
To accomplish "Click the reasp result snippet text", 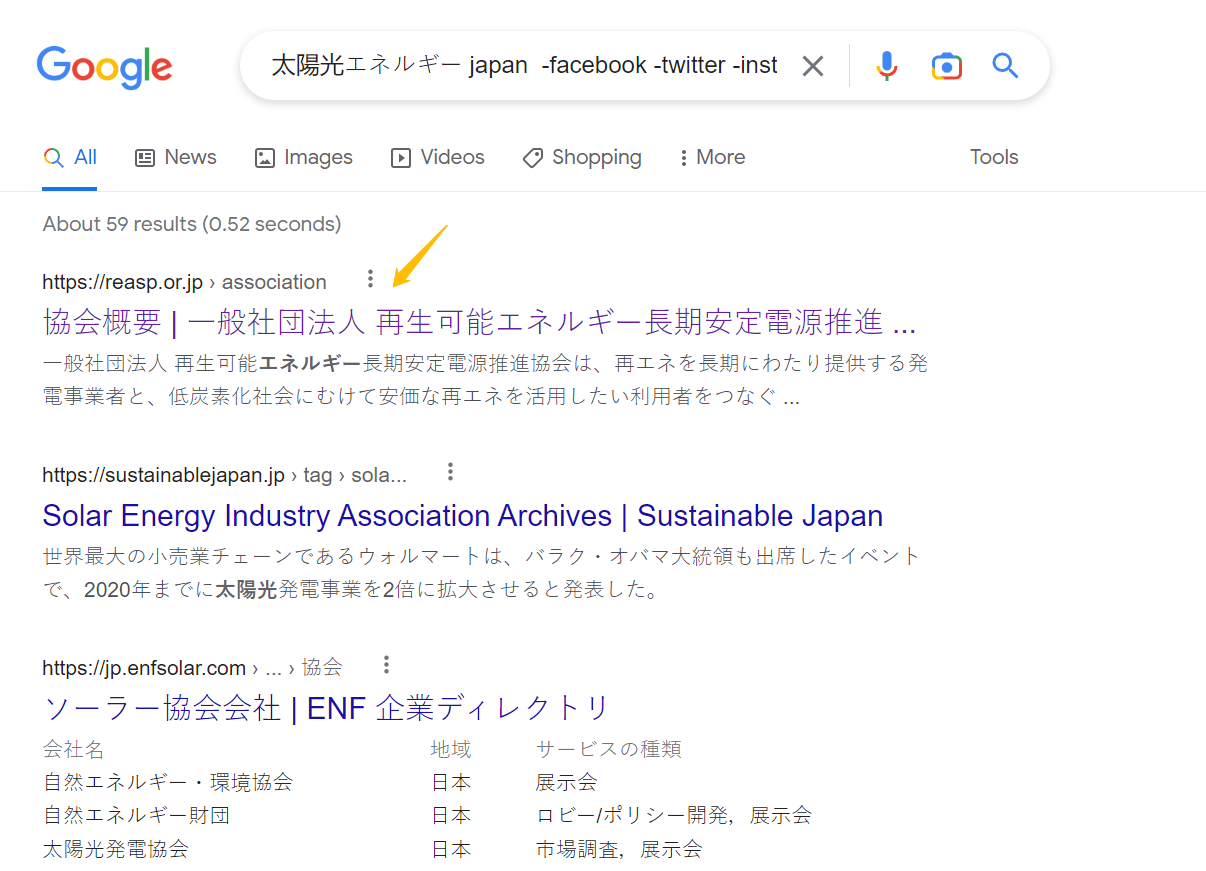I will click(x=485, y=380).
